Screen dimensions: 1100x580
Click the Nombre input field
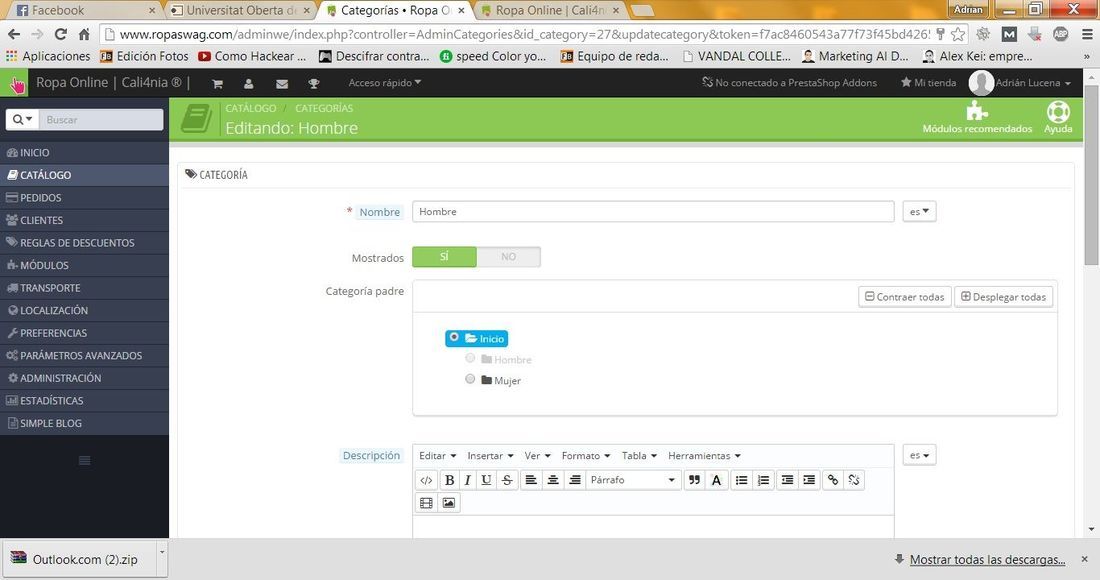[x=653, y=212]
